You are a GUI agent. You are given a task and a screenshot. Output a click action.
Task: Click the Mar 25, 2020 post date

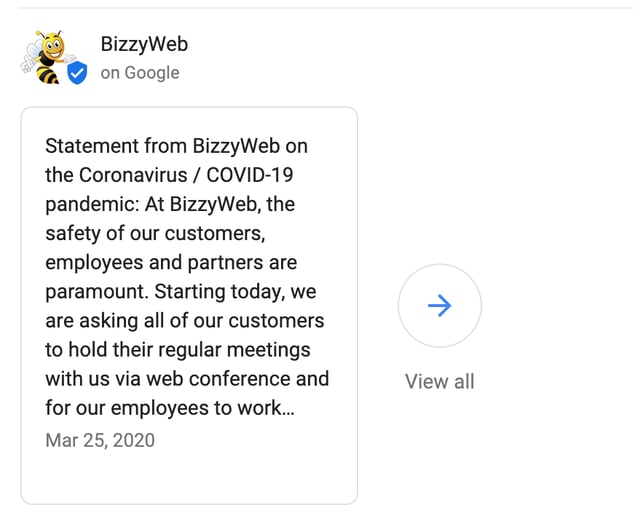pos(100,440)
